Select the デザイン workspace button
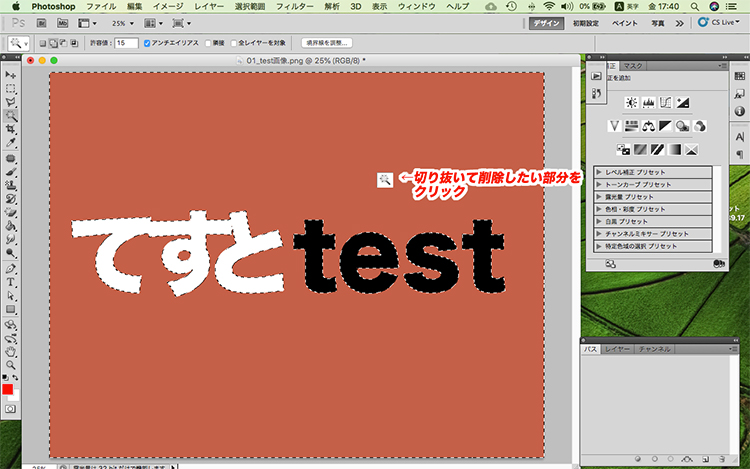750x469 pixels. (546, 23)
